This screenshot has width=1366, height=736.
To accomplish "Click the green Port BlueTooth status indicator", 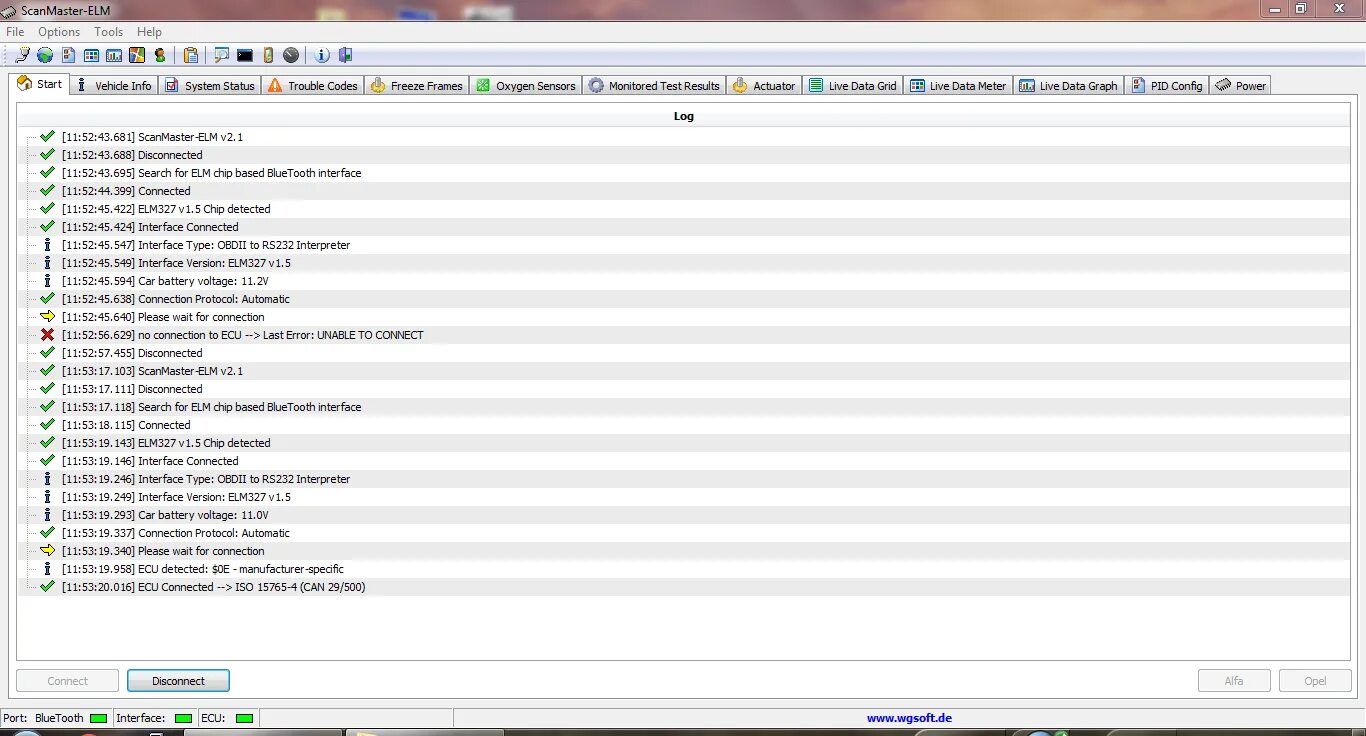I will tap(98, 718).
